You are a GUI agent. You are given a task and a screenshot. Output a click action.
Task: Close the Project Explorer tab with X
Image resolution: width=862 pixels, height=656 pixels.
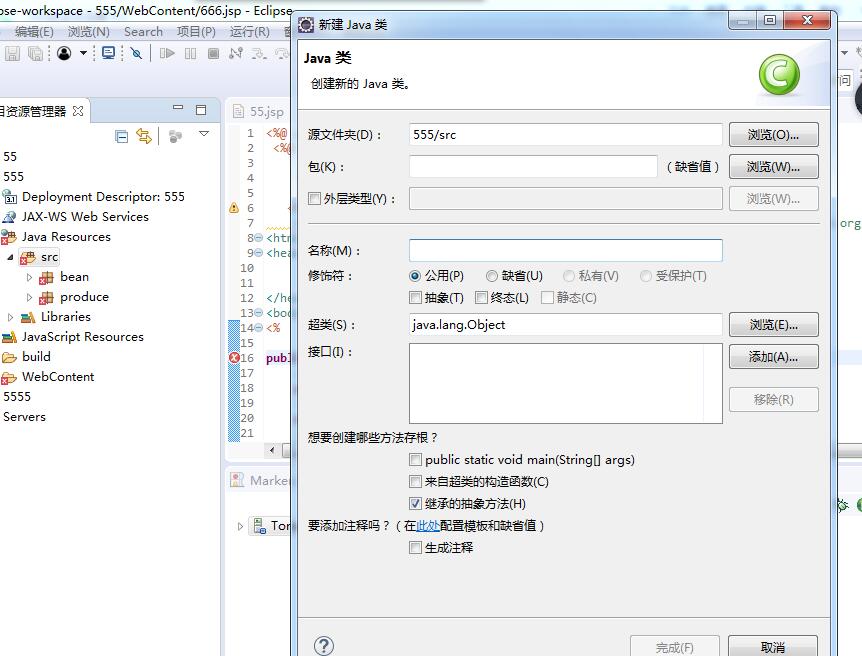[x=78, y=111]
